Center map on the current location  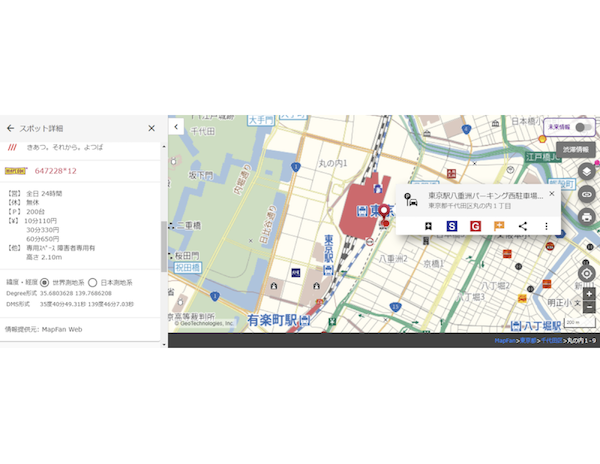[586, 274]
